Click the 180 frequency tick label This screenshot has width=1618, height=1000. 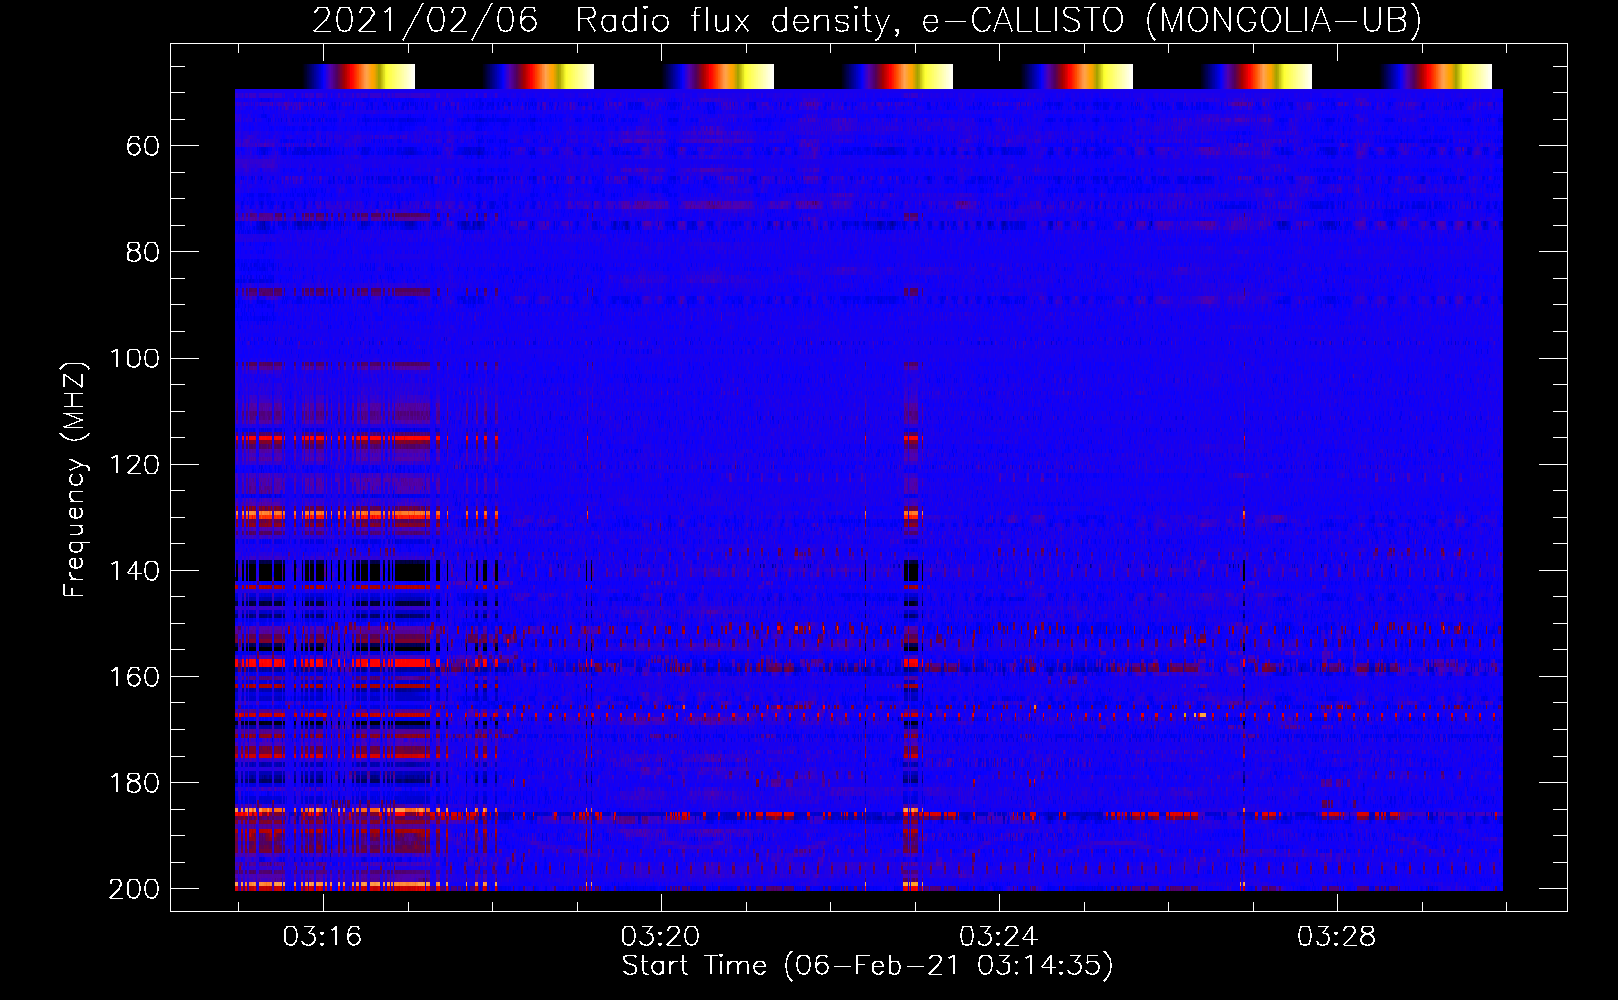coord(134,783)
